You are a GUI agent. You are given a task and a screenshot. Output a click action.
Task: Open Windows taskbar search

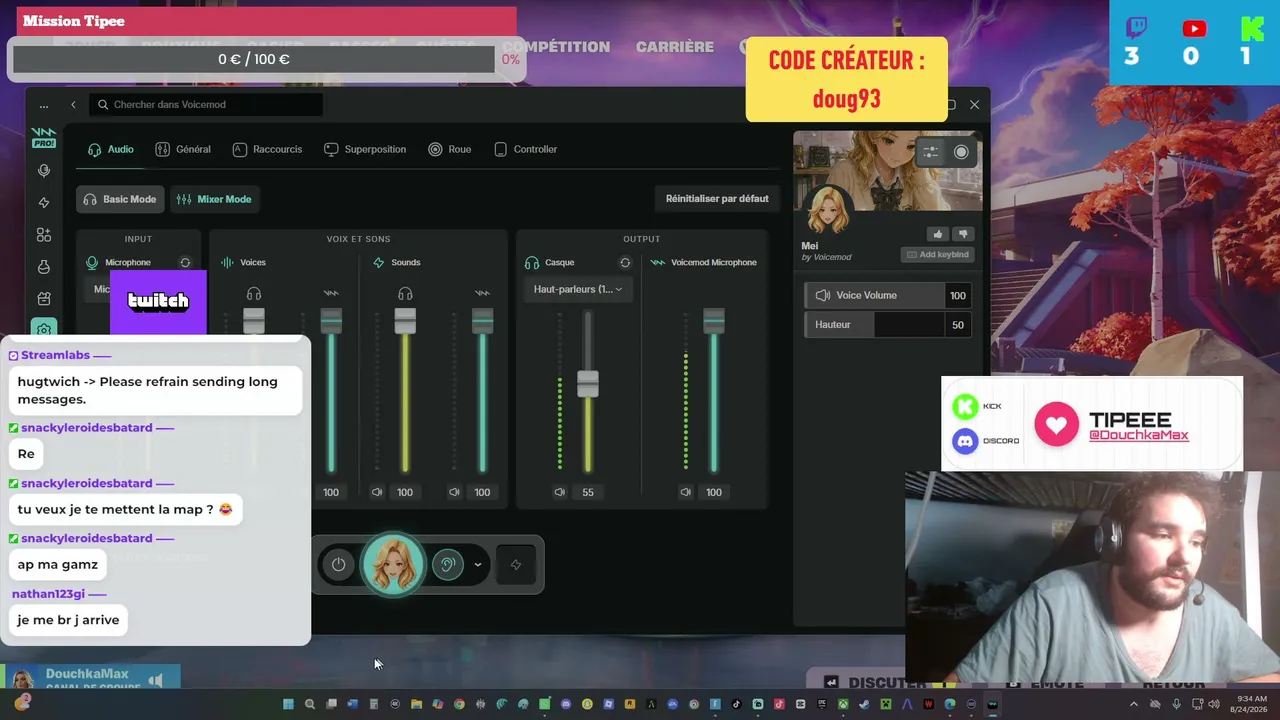click(x=310, y=704)
